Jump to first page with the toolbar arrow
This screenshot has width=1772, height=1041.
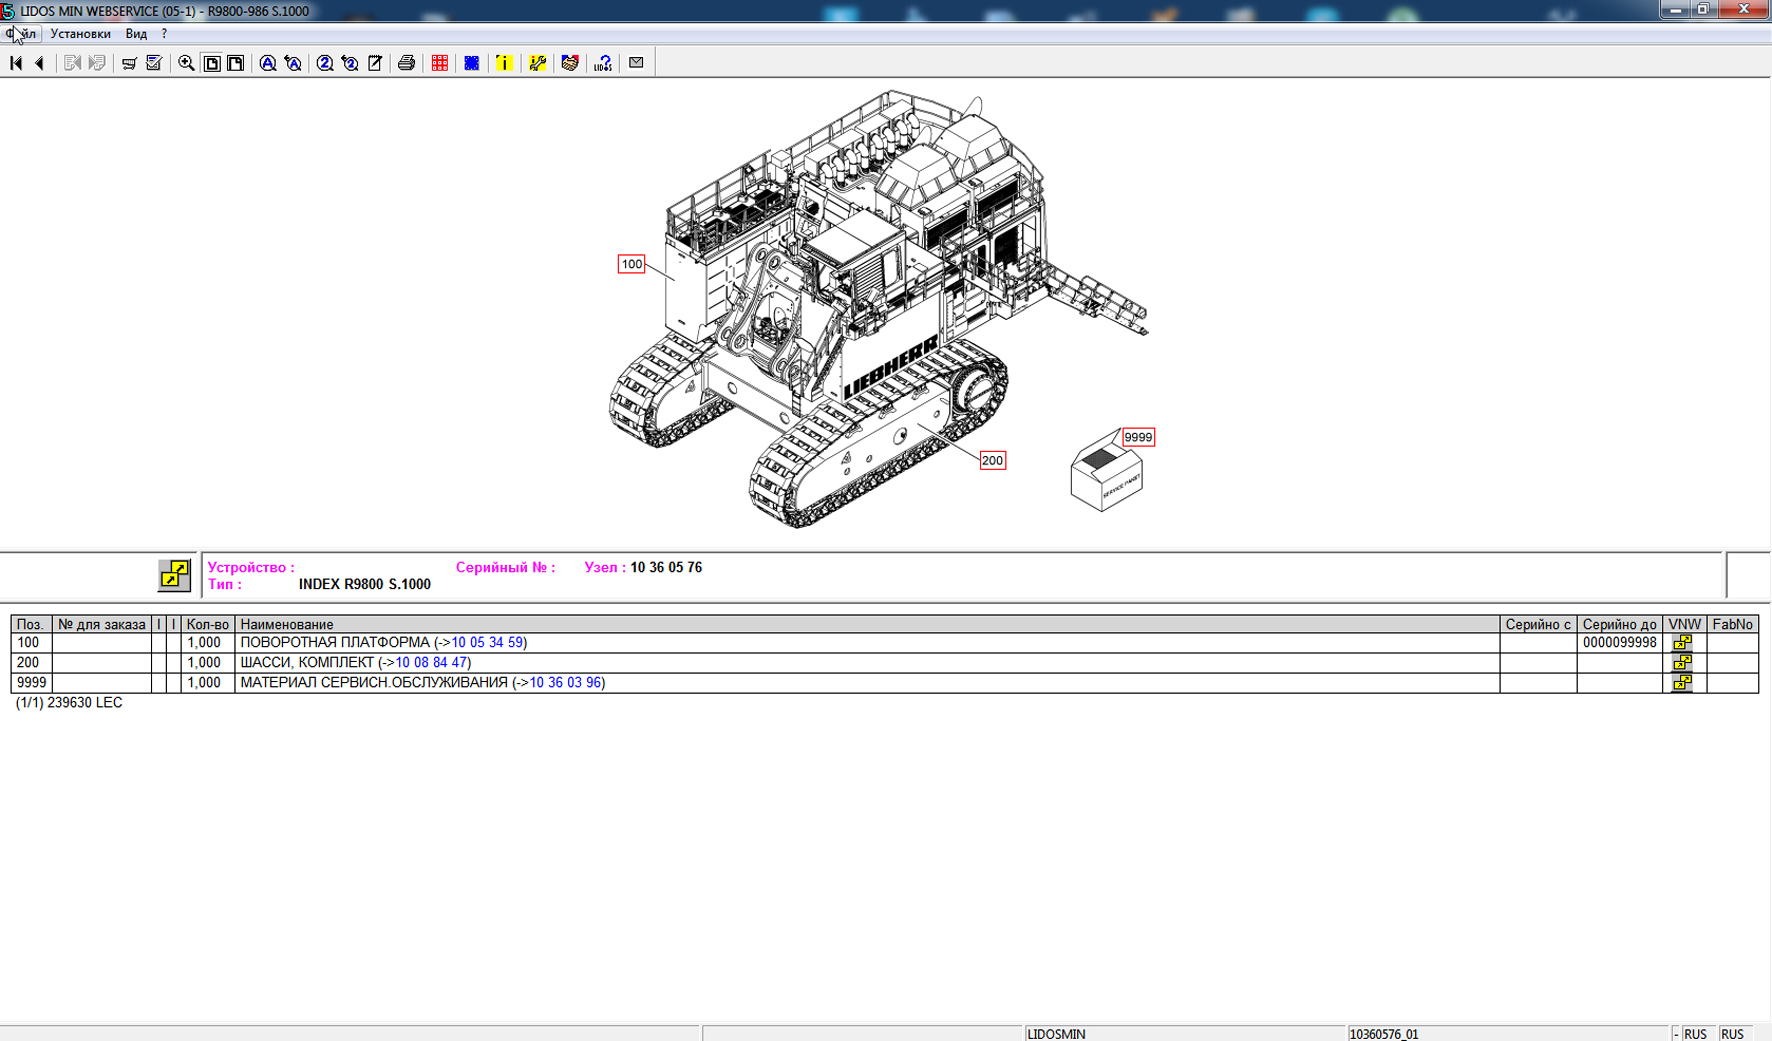pyautogui.click(x=16, y=63)
